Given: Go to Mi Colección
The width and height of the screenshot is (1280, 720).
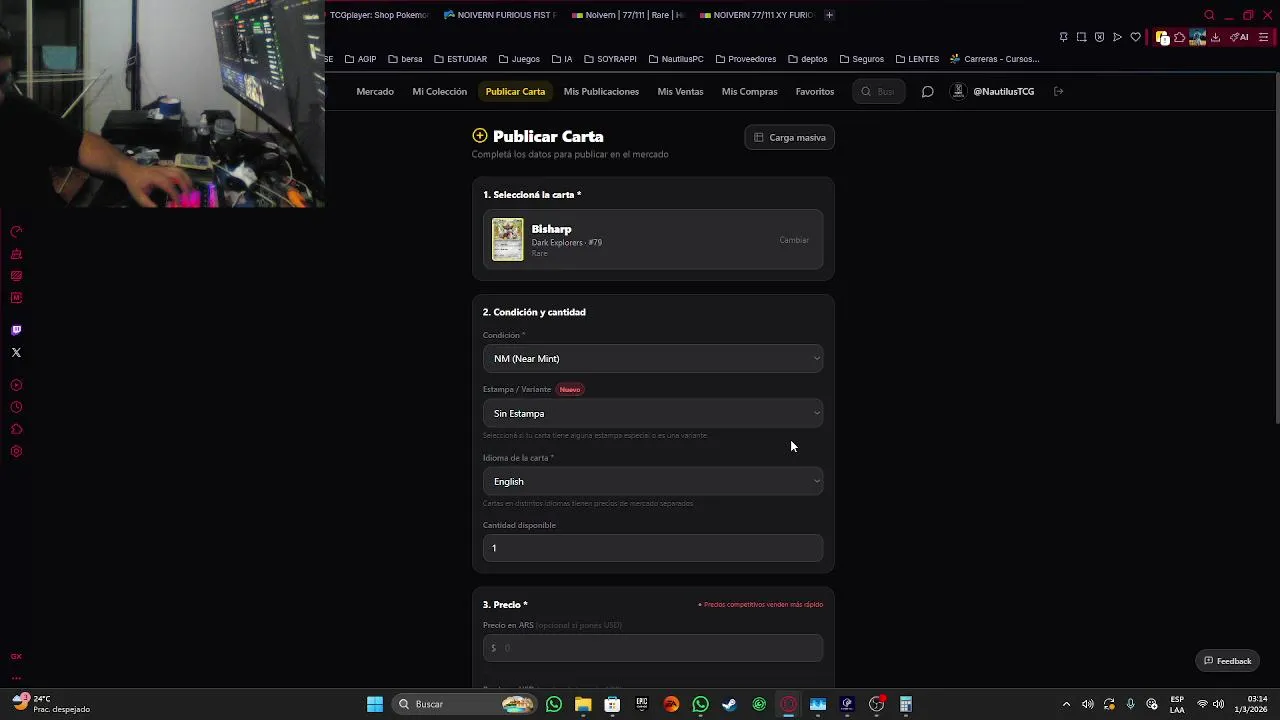Looking at the screenshot, I should [439, 92].
